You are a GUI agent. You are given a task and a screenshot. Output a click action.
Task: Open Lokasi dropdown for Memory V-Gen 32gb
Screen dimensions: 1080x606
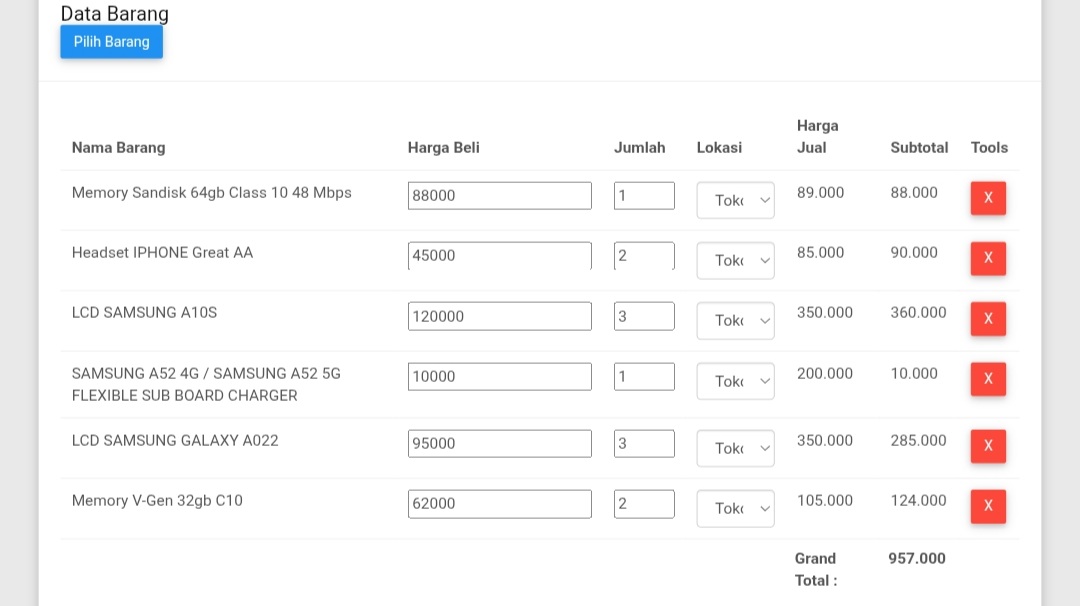coord(735,508)
